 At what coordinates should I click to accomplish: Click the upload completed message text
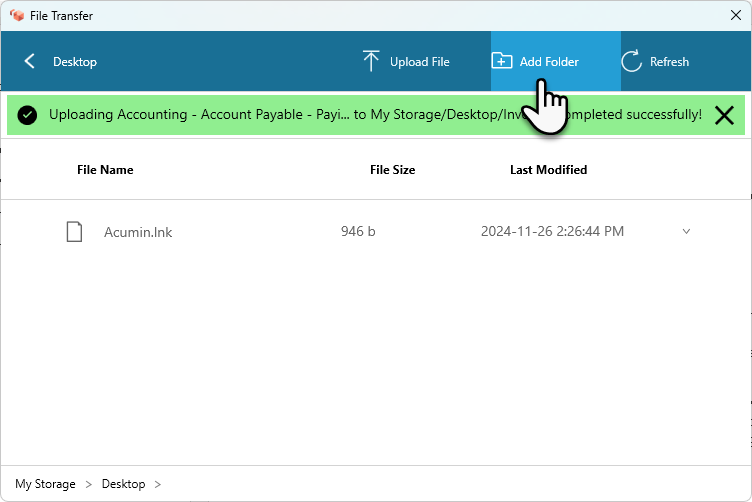click(375, 115)
